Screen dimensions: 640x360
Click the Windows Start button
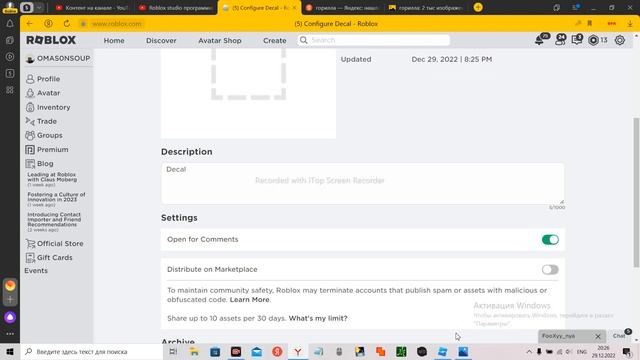coord(10,351)
